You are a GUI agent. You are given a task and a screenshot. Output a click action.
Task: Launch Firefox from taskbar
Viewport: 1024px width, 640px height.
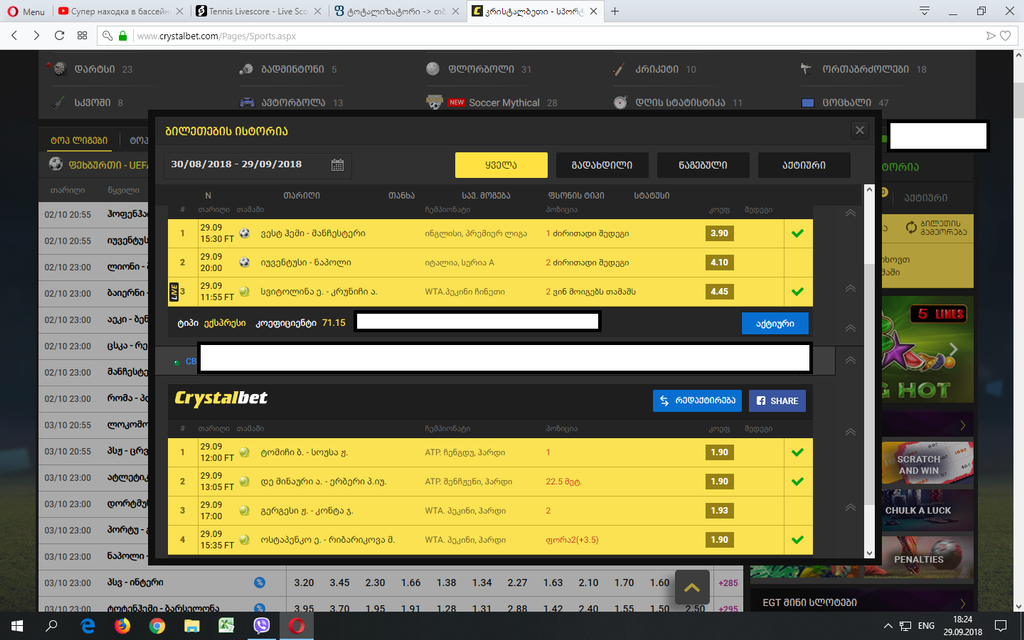(122, 626)
